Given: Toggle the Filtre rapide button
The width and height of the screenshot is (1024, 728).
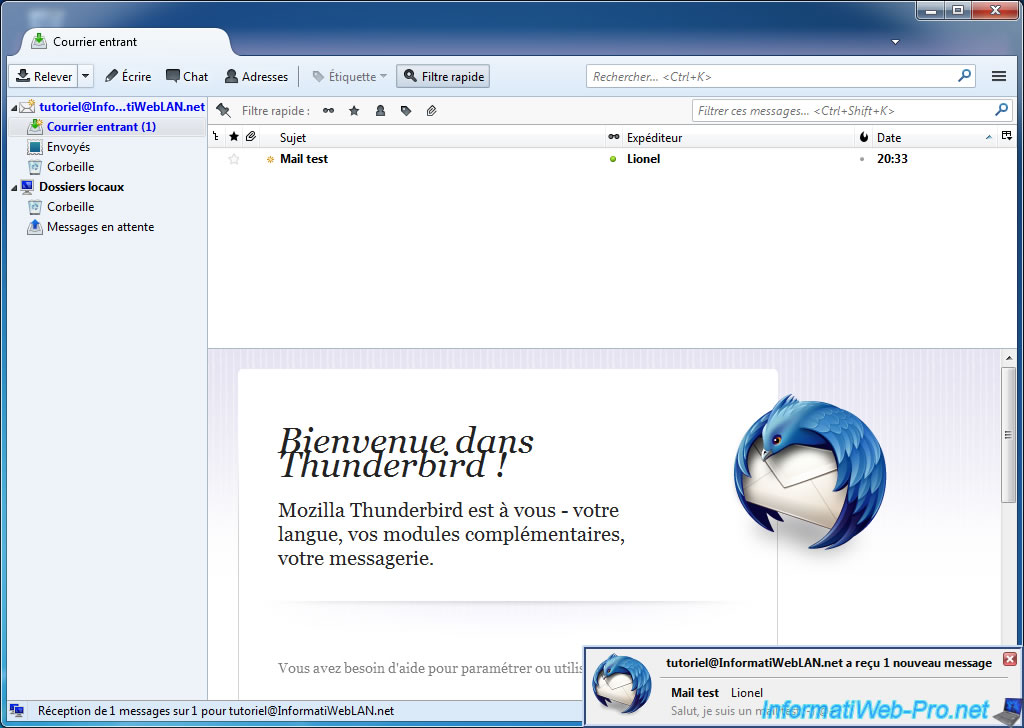Looking at the screenshot, I should [x=443, y=76].
